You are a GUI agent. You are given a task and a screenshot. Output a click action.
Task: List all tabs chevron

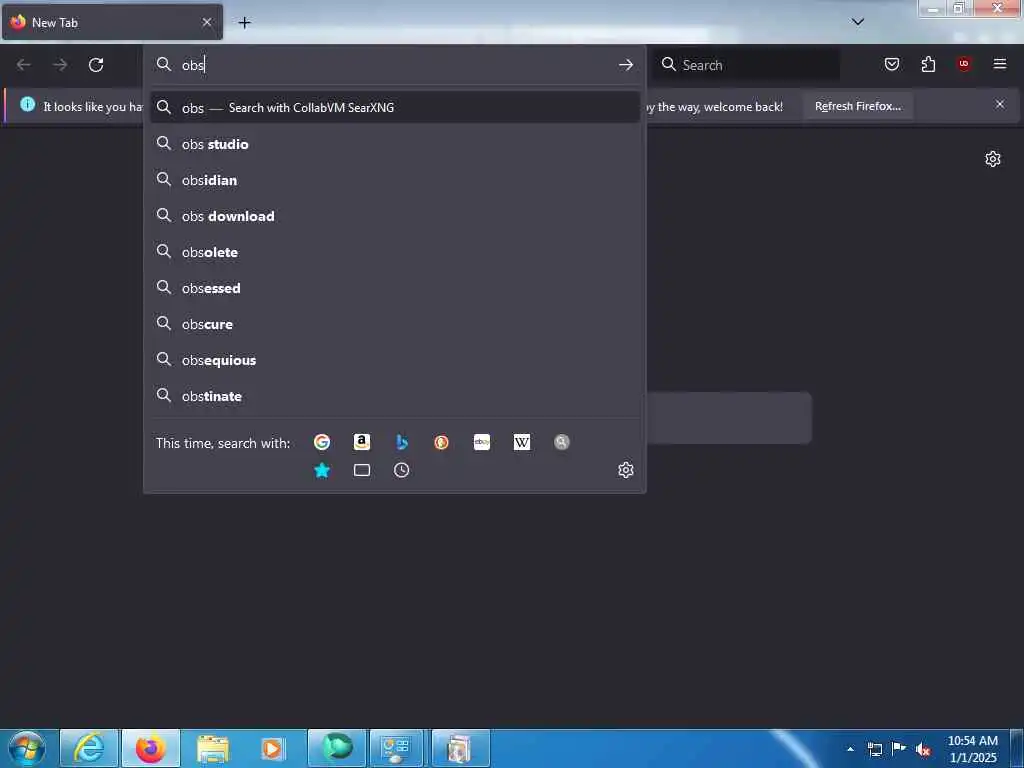pos(858,22)
